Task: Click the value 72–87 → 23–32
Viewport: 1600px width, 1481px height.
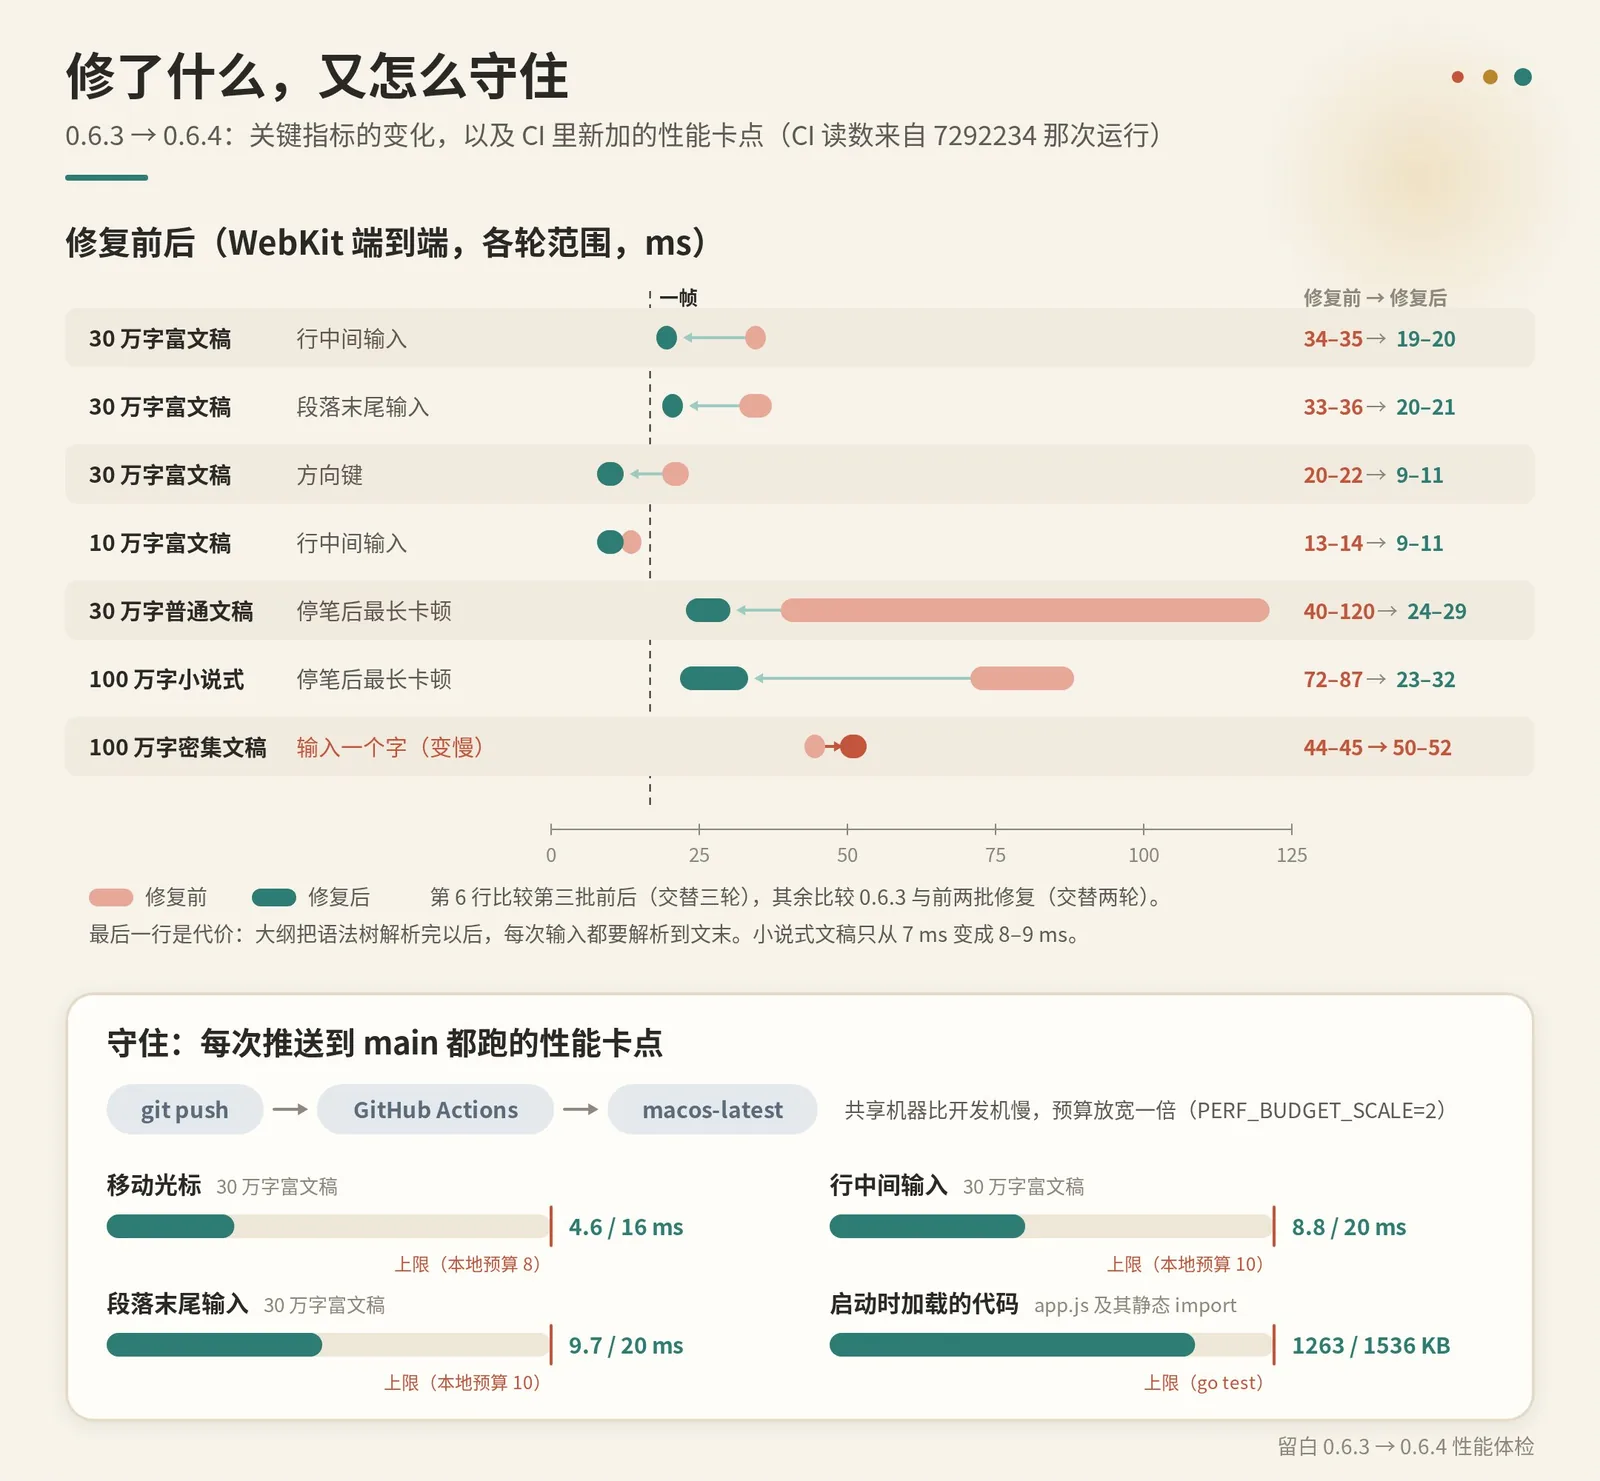Action: [1379, 679]
